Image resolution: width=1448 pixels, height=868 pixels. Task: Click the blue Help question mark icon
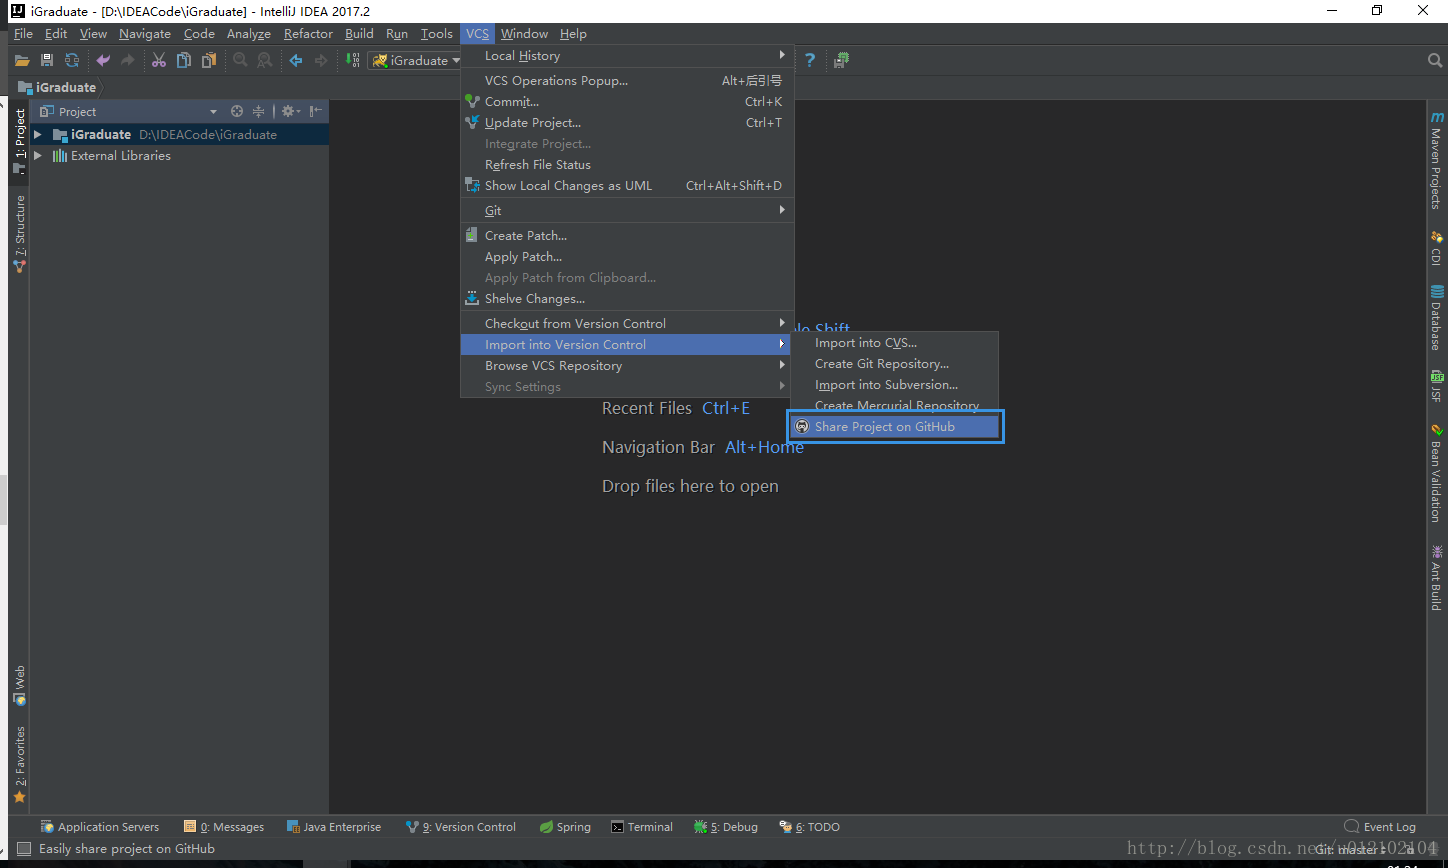[x=810, y=60]
